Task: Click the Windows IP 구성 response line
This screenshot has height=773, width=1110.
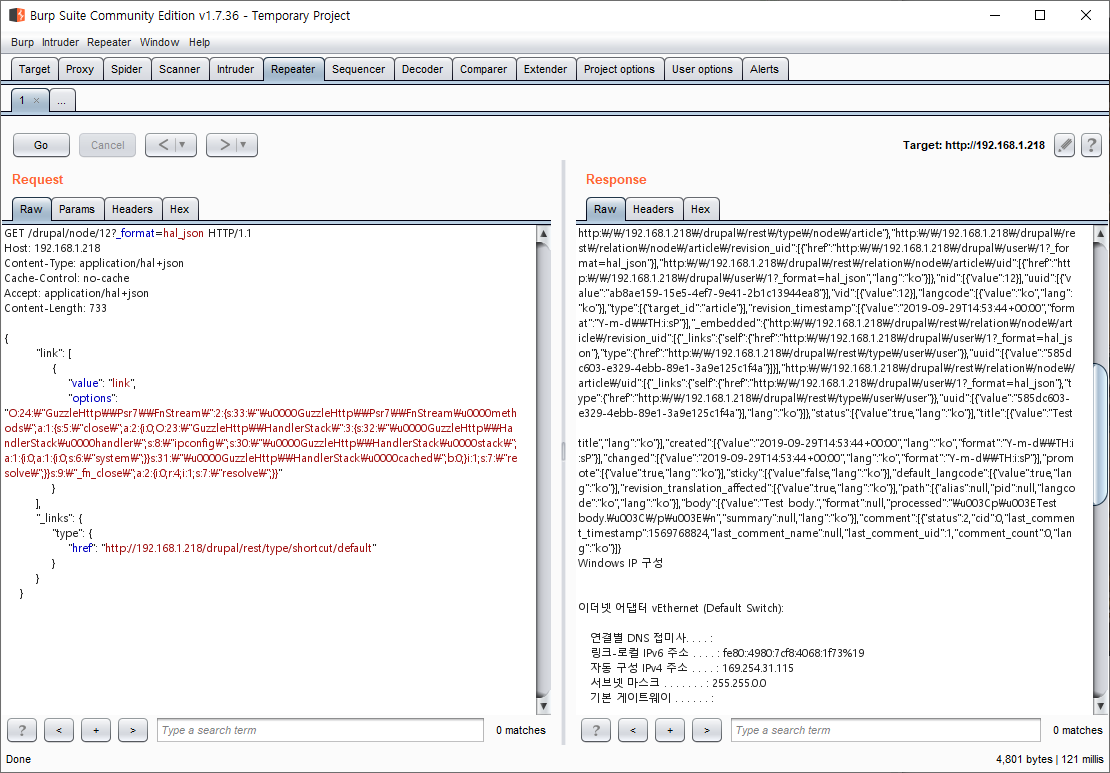Action: click(x=620, y=563)
